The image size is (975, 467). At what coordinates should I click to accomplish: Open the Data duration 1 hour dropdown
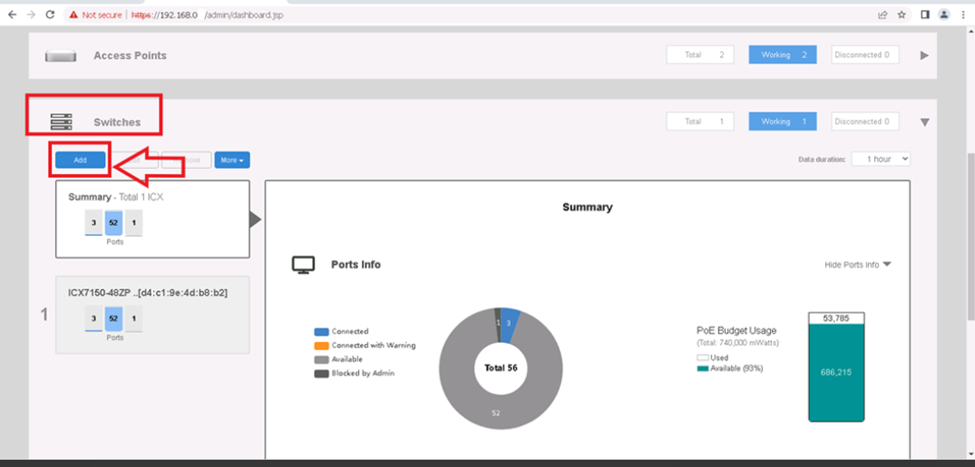point(880,159)
